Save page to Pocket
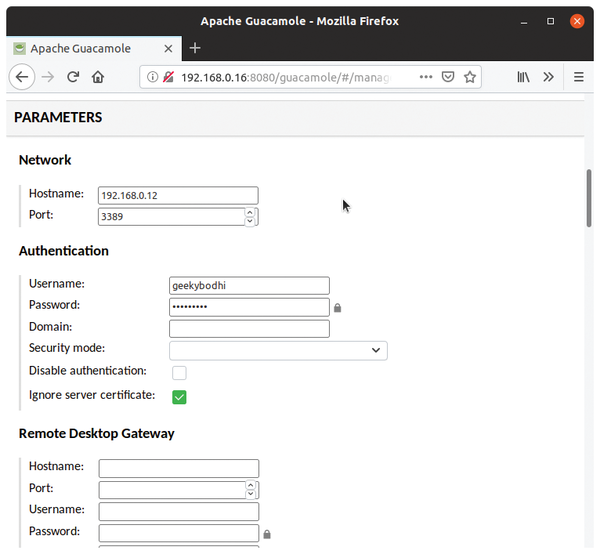The width and height of the screenshot is (600, 554). pyautogui.click(x=448, y=77)
